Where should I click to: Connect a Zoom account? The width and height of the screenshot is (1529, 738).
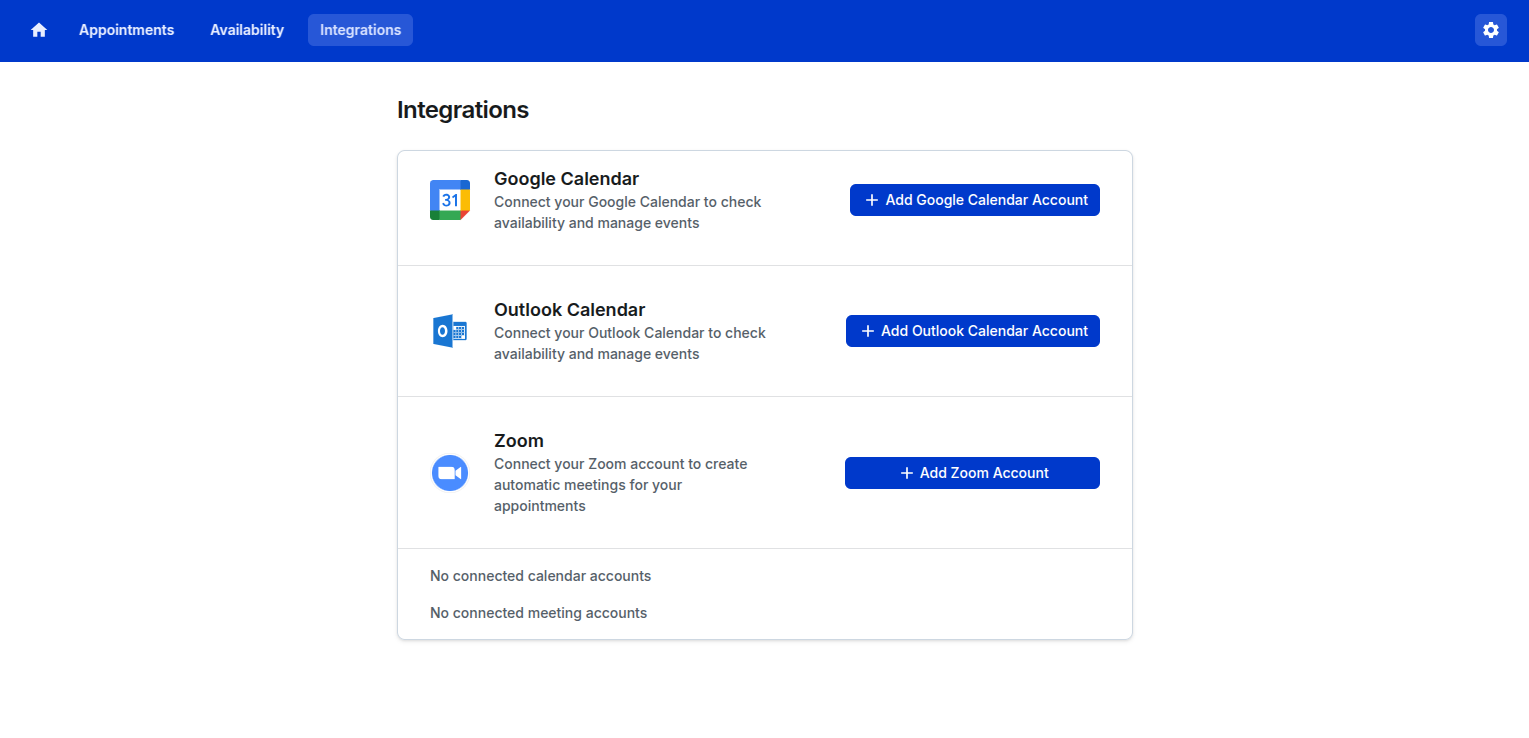click(x=972, y=473)
